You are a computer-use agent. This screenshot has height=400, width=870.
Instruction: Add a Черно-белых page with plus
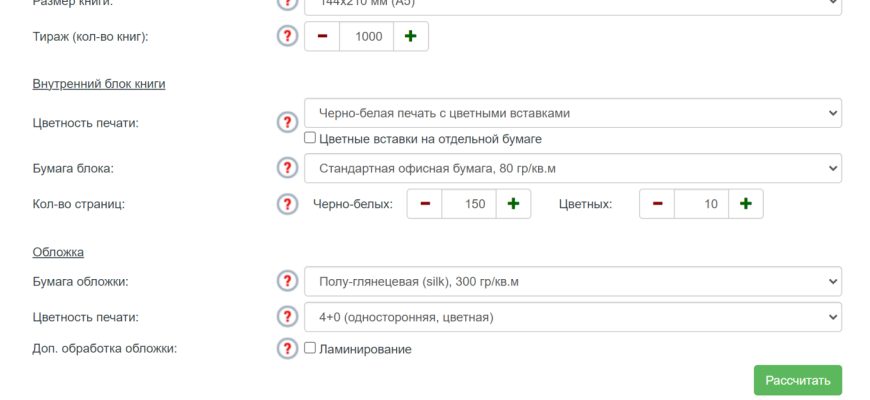pyautogui.click(x=513, y=204)
